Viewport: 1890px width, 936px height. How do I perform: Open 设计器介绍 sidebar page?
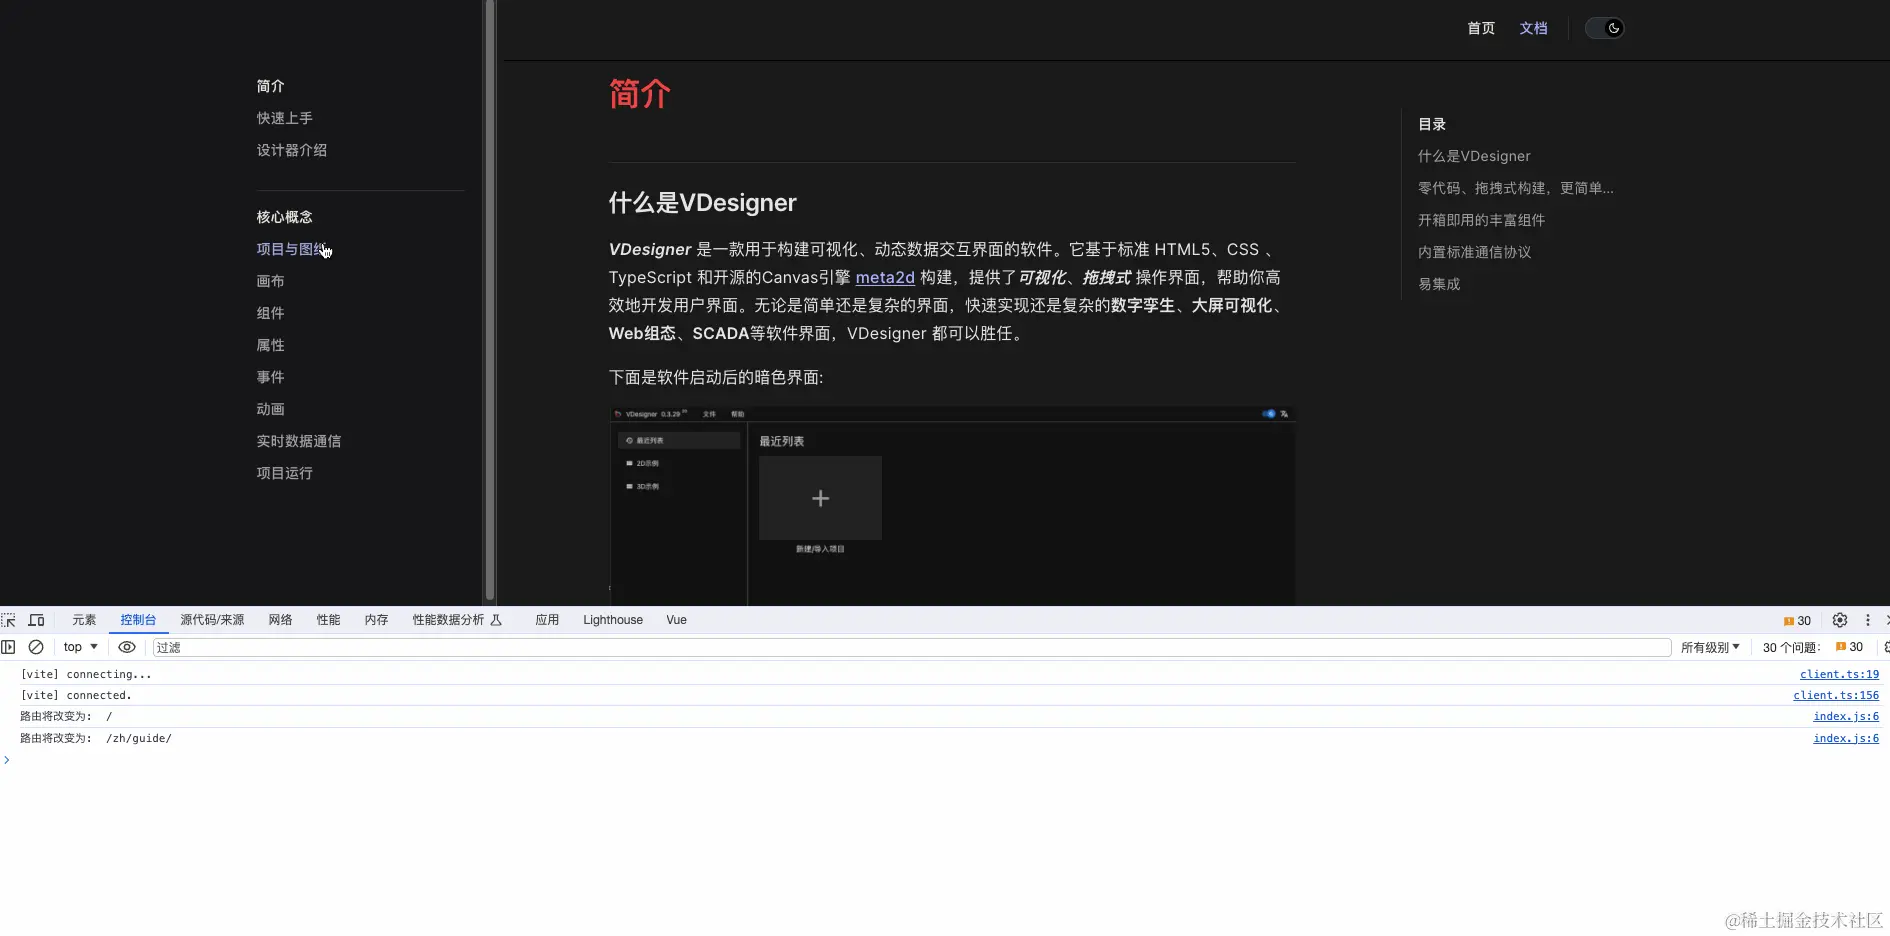[x=291, y=150]
